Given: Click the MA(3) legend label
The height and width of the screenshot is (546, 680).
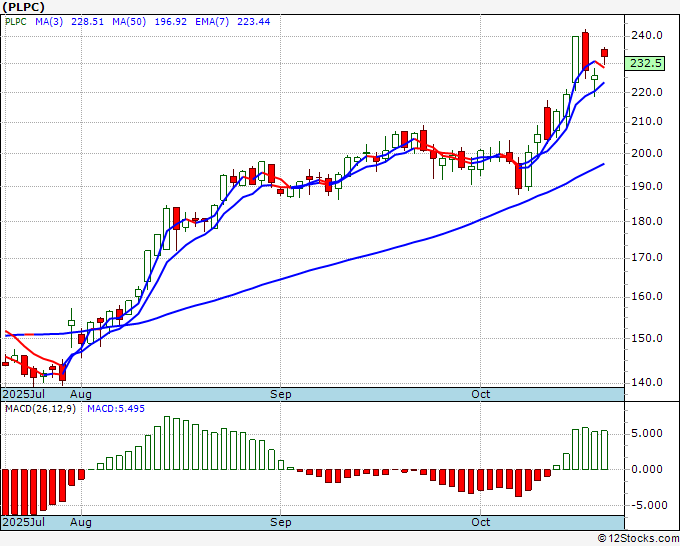Looking at the screenshot, I should pos(49,22).
